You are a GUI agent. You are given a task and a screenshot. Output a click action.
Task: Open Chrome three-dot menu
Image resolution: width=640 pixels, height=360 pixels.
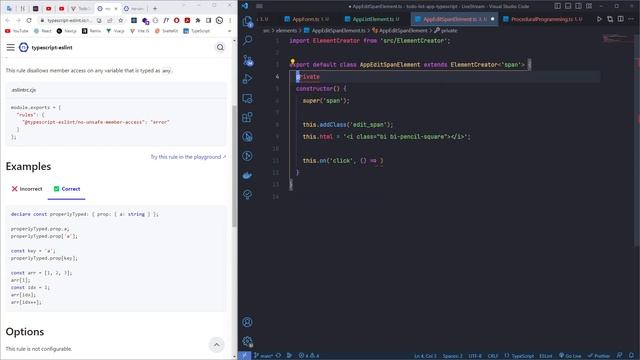230,20
